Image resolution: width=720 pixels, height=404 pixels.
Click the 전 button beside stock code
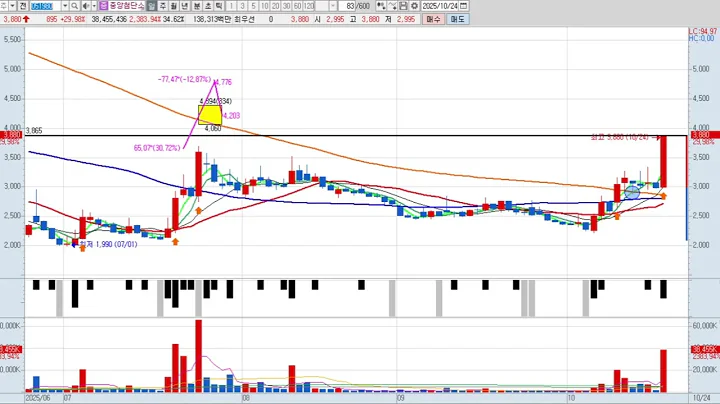tap(23, 6)
